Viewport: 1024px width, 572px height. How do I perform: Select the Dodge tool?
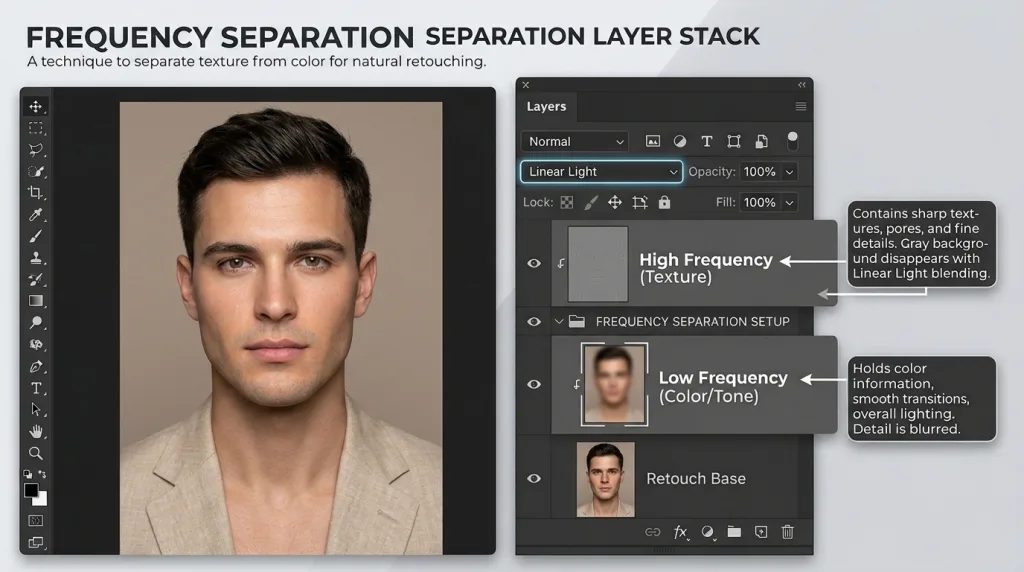point(35,323)
